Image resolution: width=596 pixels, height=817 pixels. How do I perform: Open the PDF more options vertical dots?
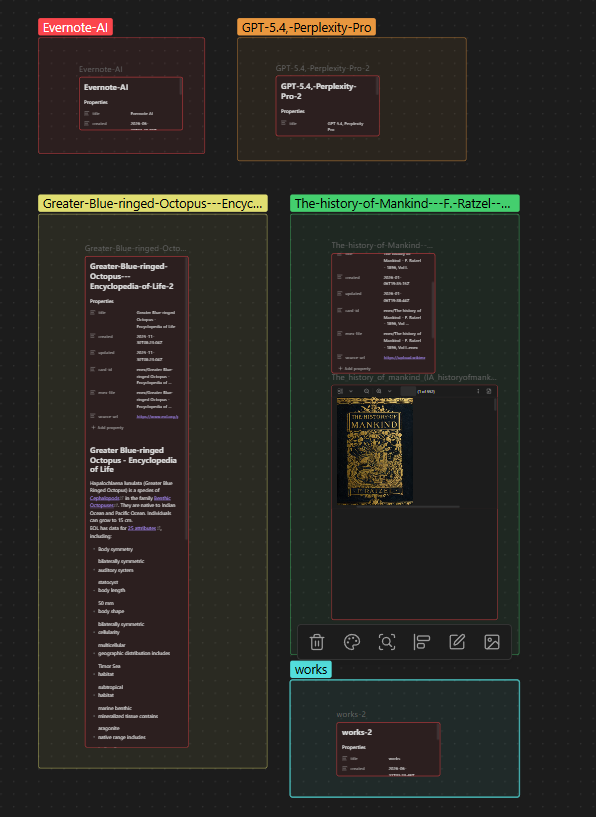[x=478, y=391]
